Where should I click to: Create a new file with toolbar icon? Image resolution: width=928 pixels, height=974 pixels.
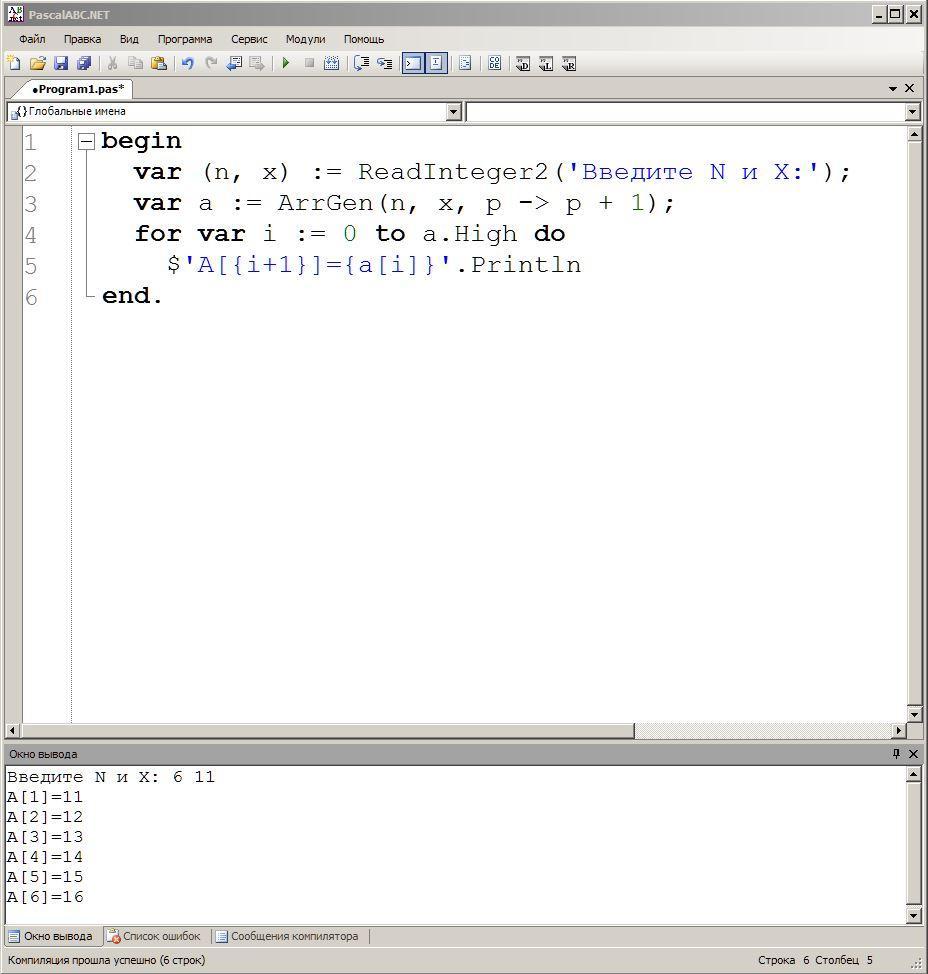click(14, 63)
